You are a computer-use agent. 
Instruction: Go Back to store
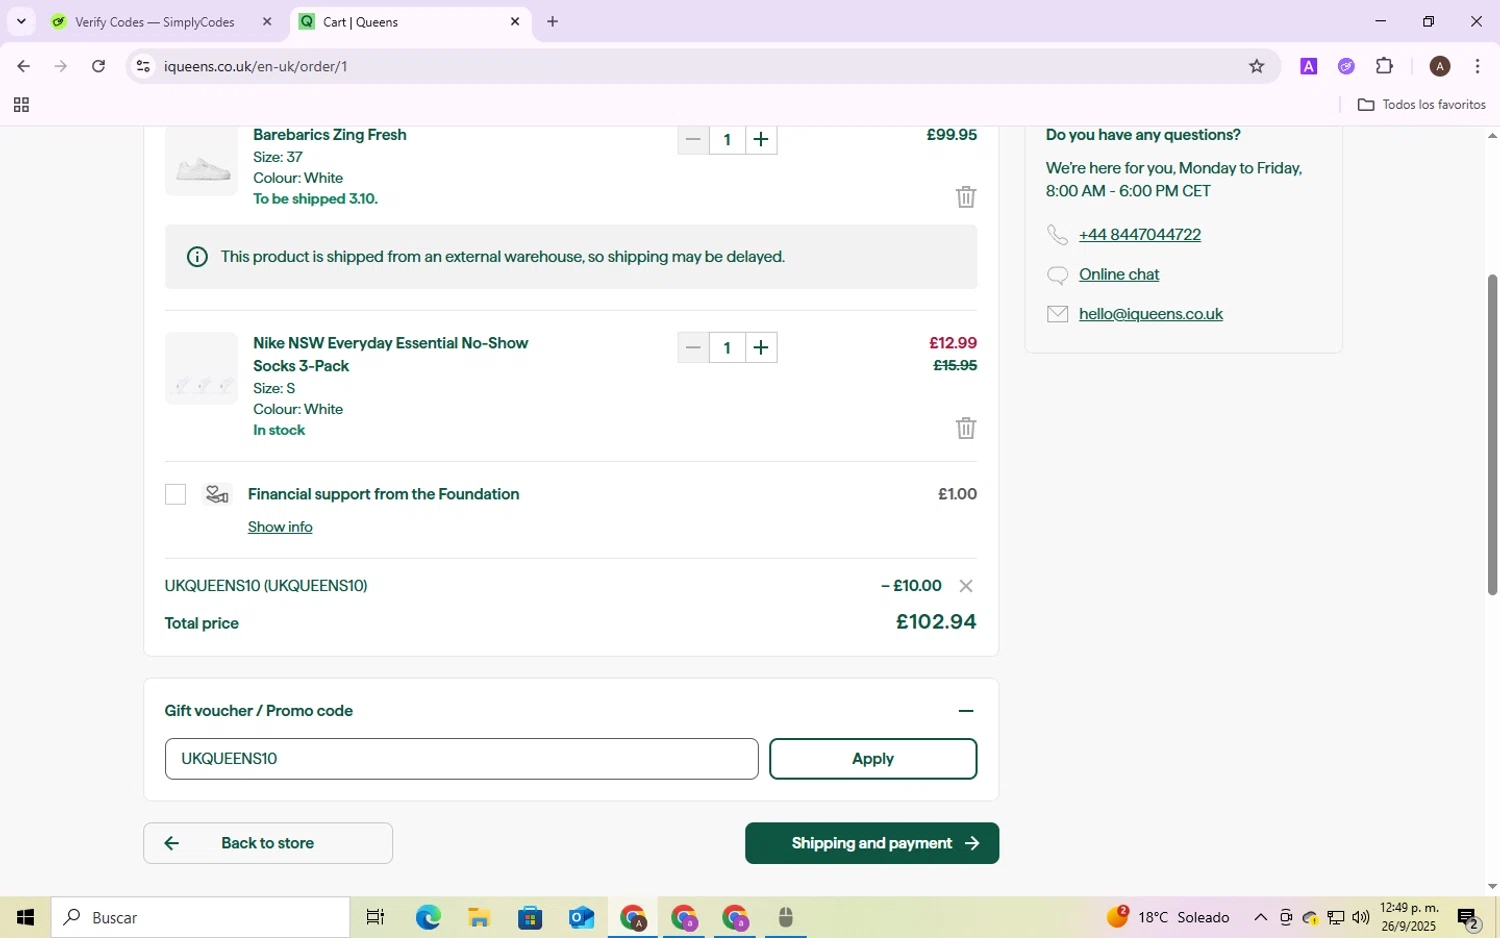point(268,843)
